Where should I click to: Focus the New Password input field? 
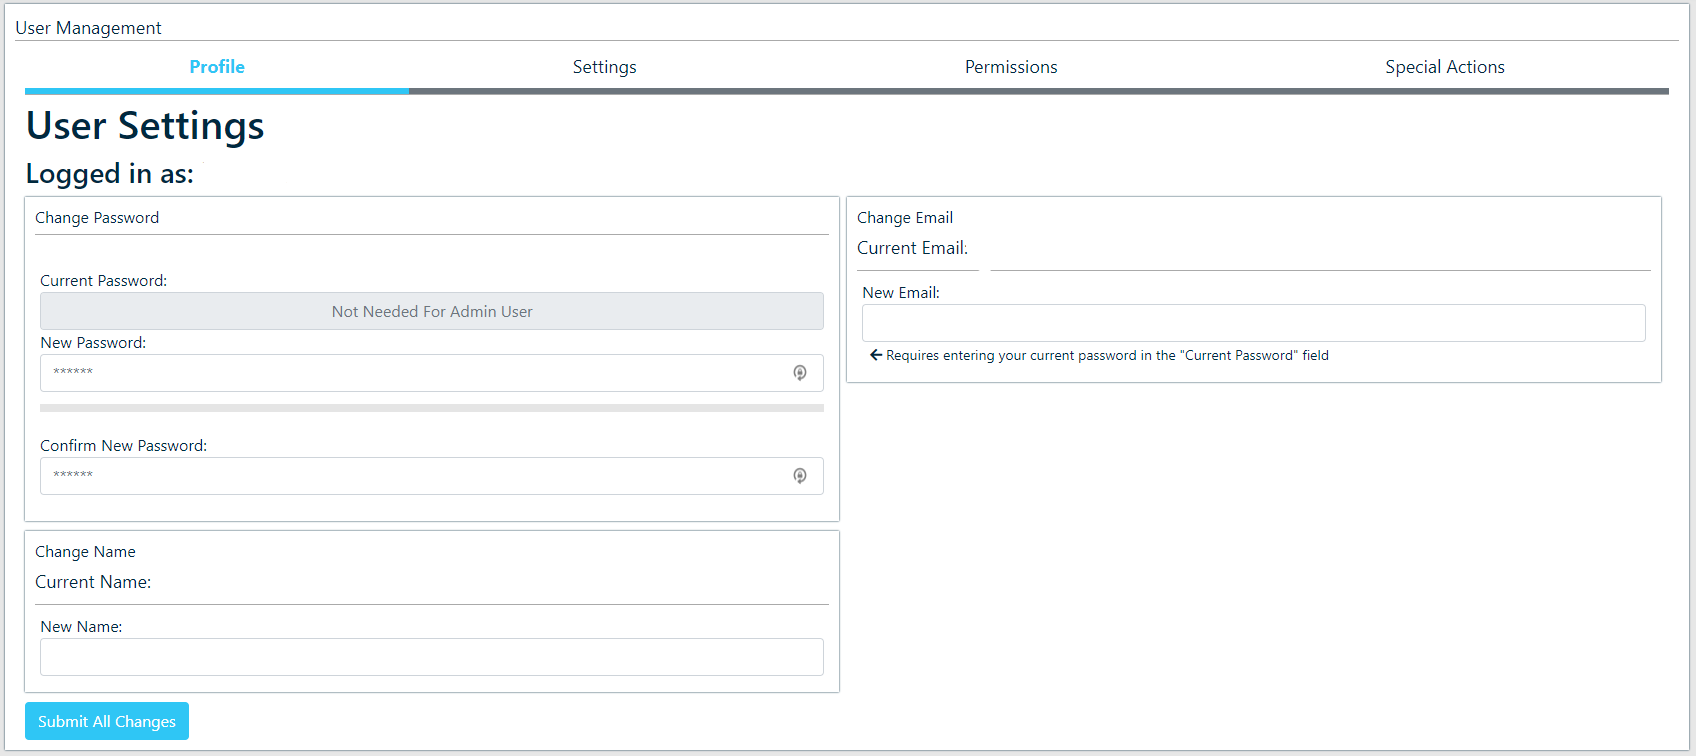432,373
